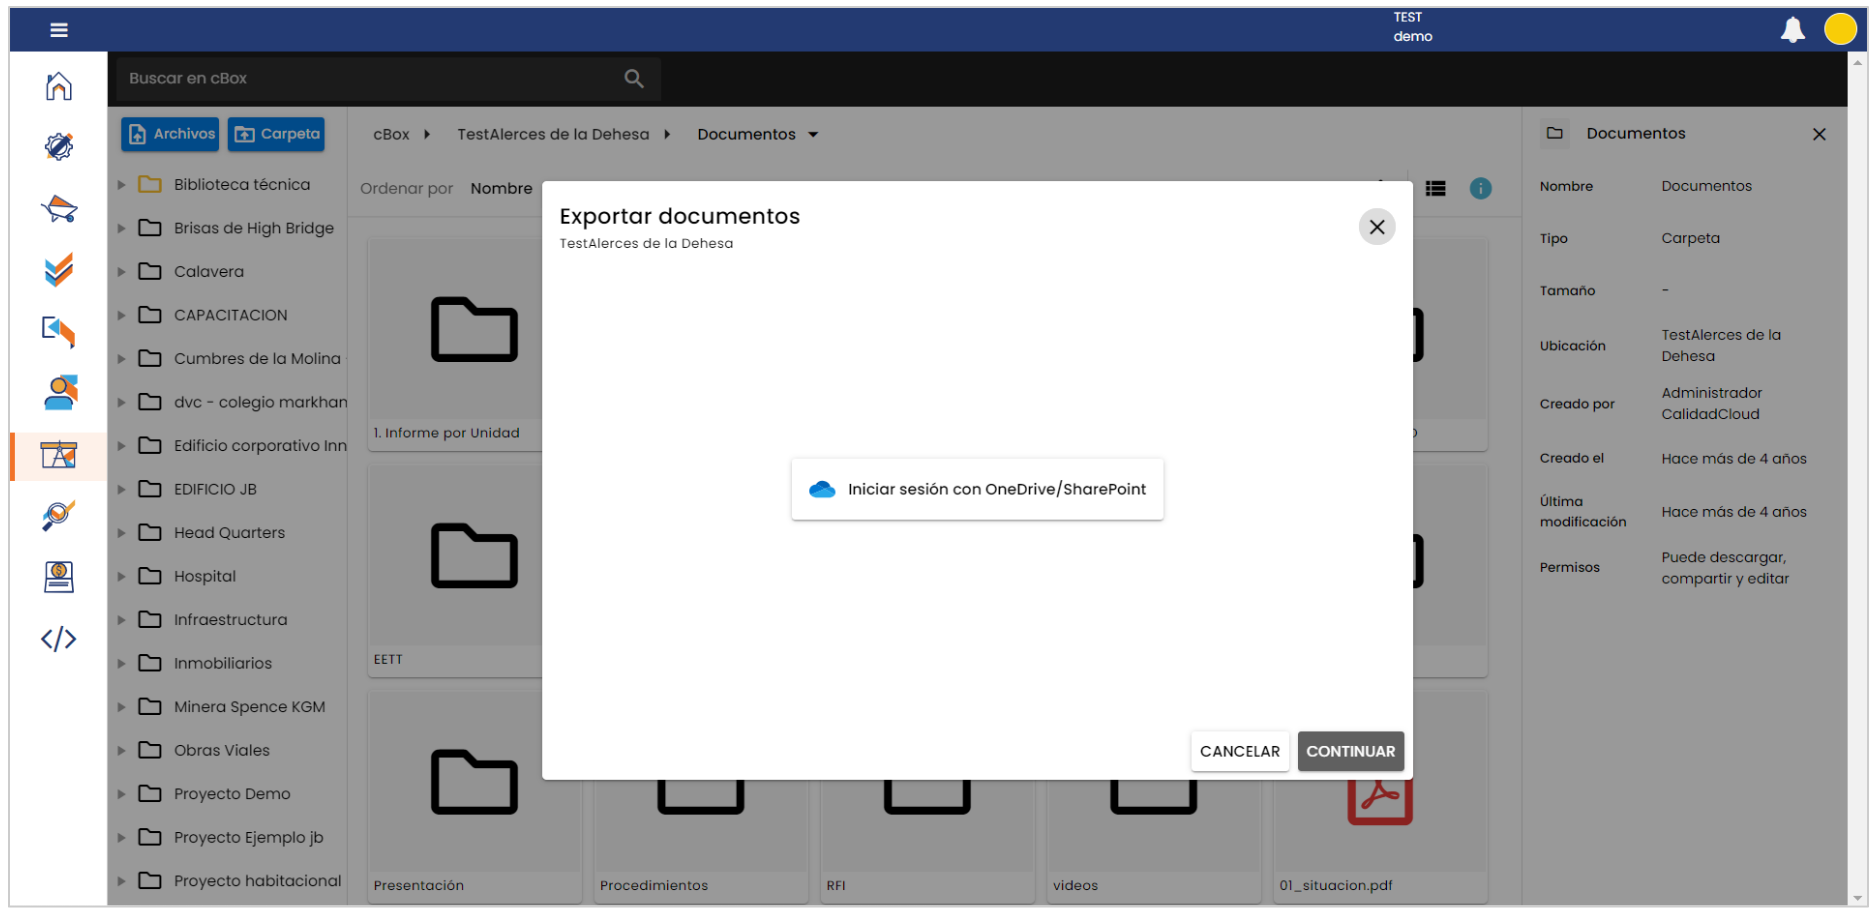Click the TEST demo account label
Image resolution: width=1875 pixels, height=913 pixels.
click(1412, 27)
